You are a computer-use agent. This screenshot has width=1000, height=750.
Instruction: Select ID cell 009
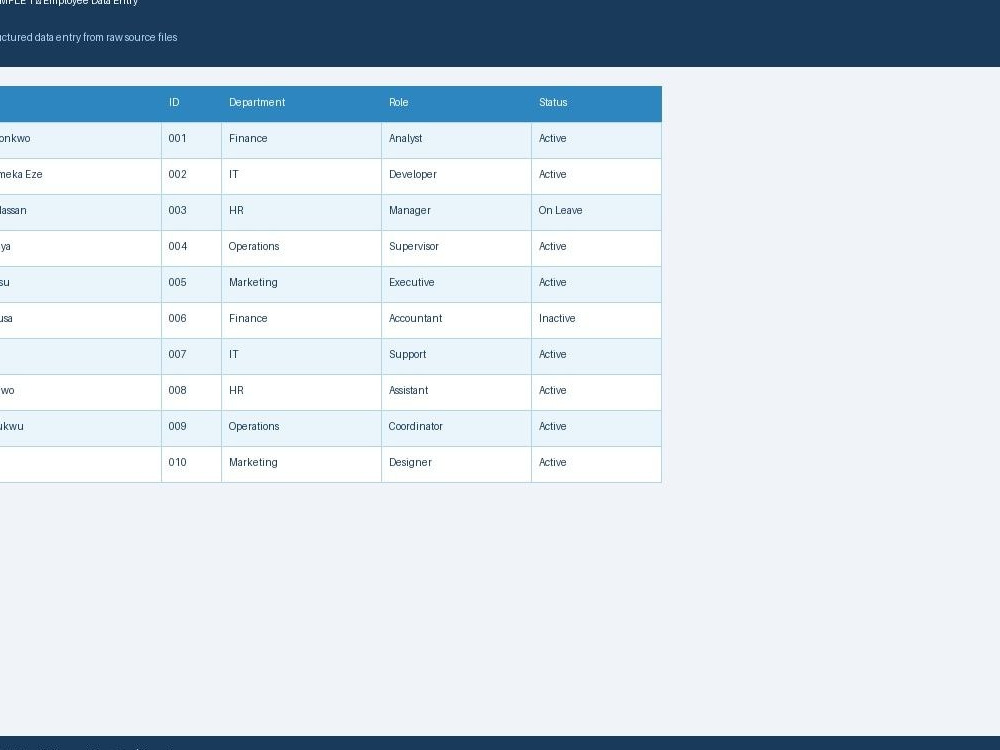pyautogui.click(x=191, y=428)
